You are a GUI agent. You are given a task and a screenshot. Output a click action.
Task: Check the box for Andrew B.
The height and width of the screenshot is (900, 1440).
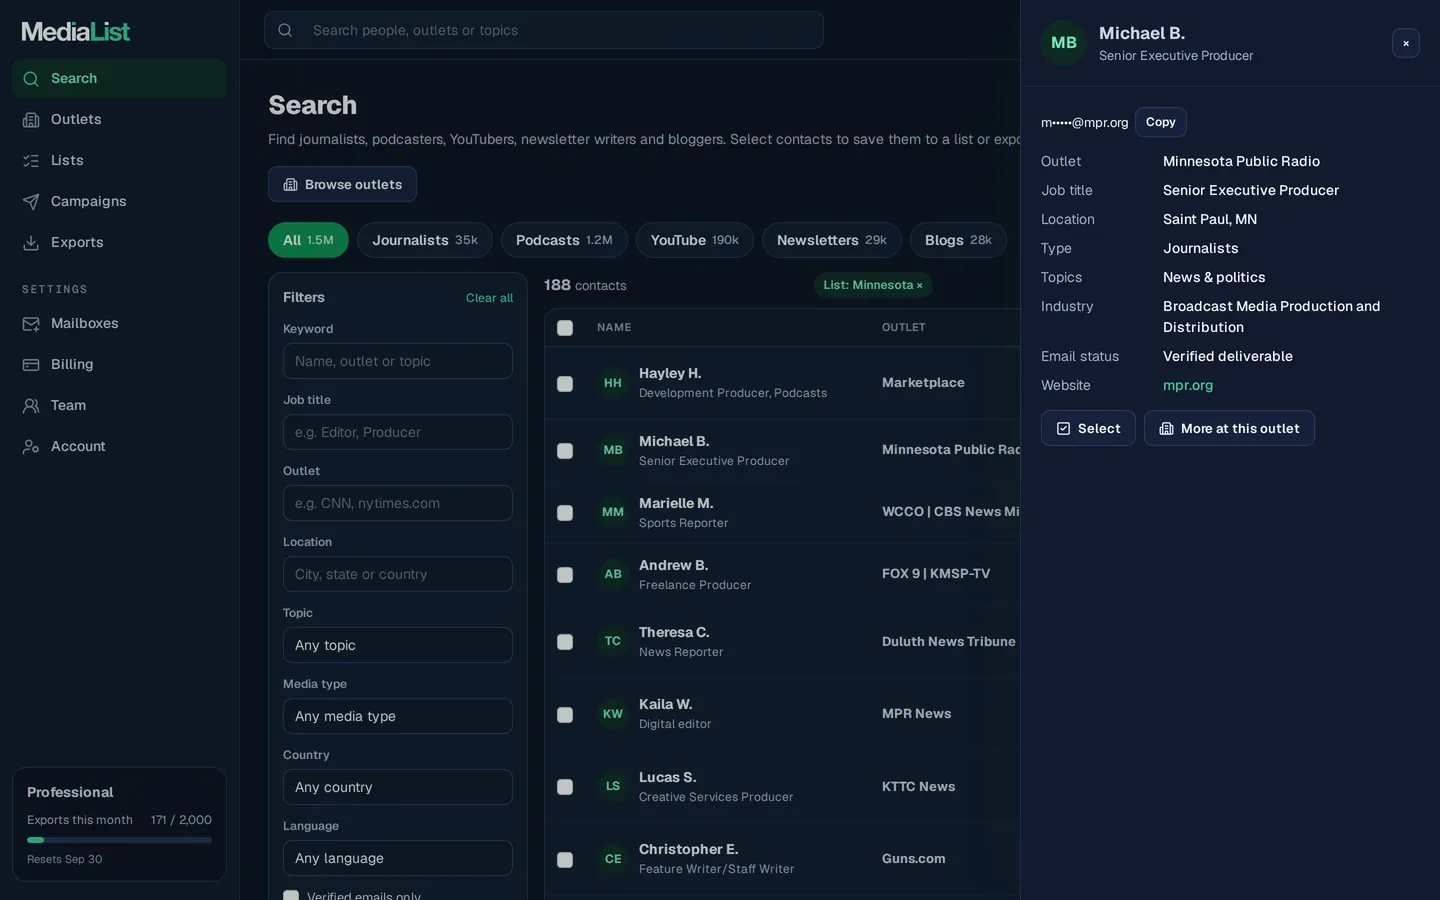click(565, 575)
